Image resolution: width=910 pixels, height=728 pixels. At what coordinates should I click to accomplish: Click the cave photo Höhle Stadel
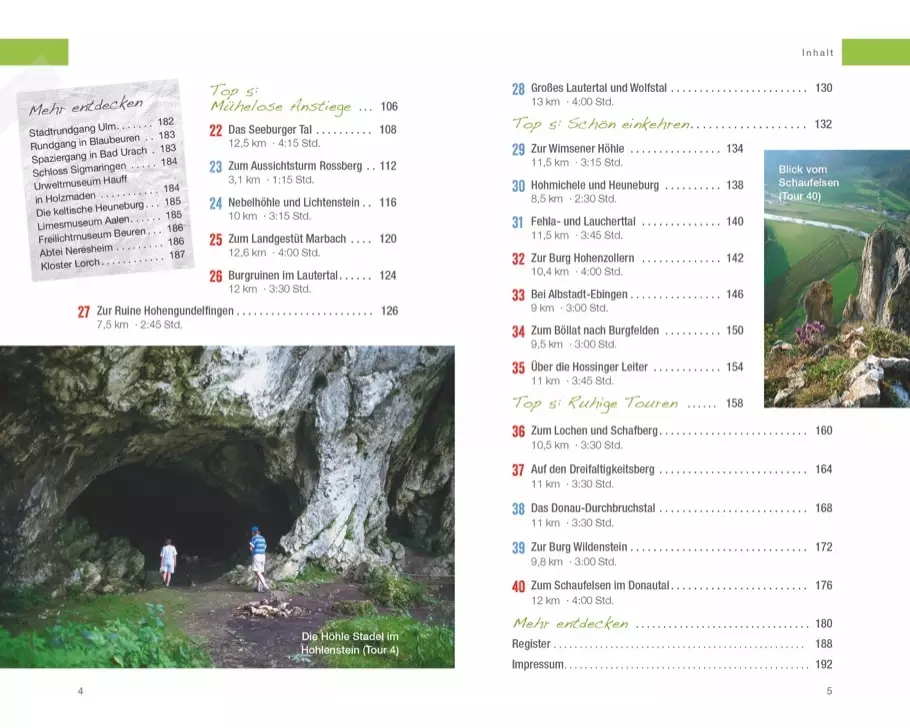click(x=227, y=507)
